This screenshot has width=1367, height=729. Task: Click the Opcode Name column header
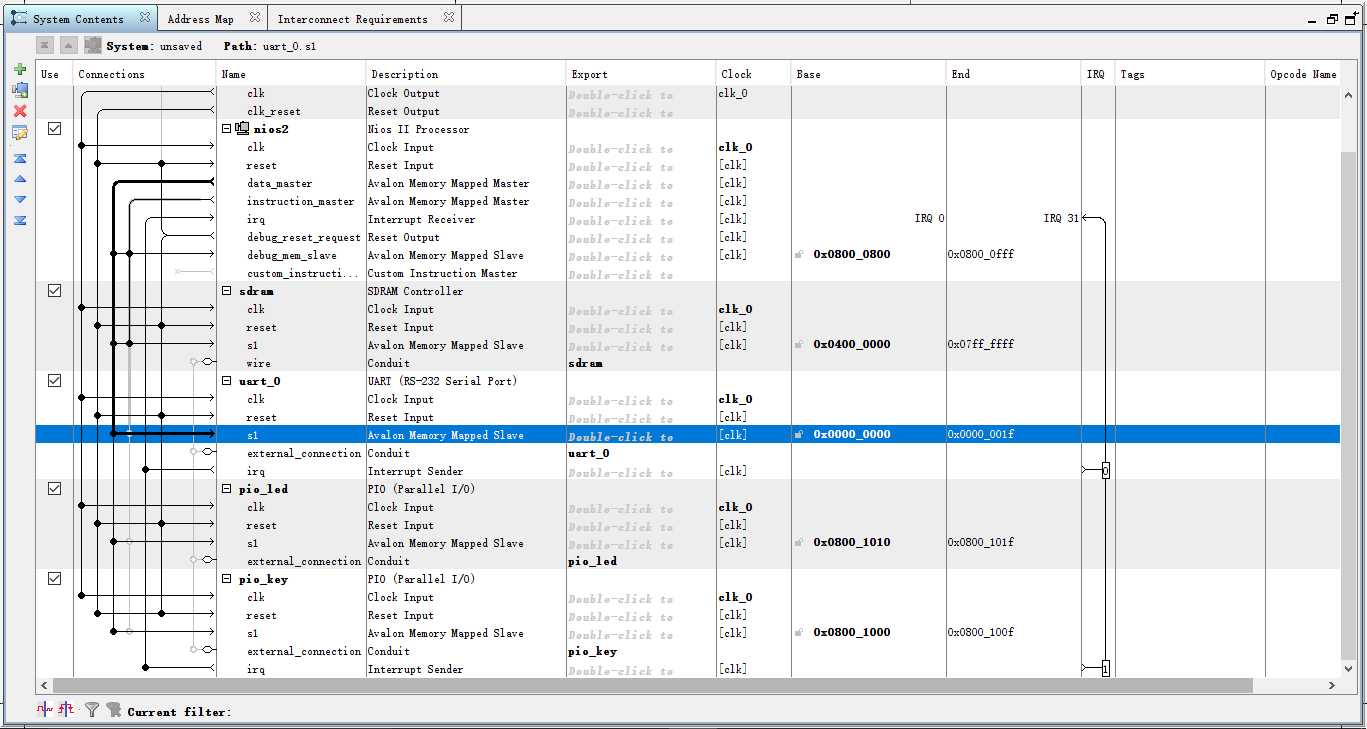1303,74
